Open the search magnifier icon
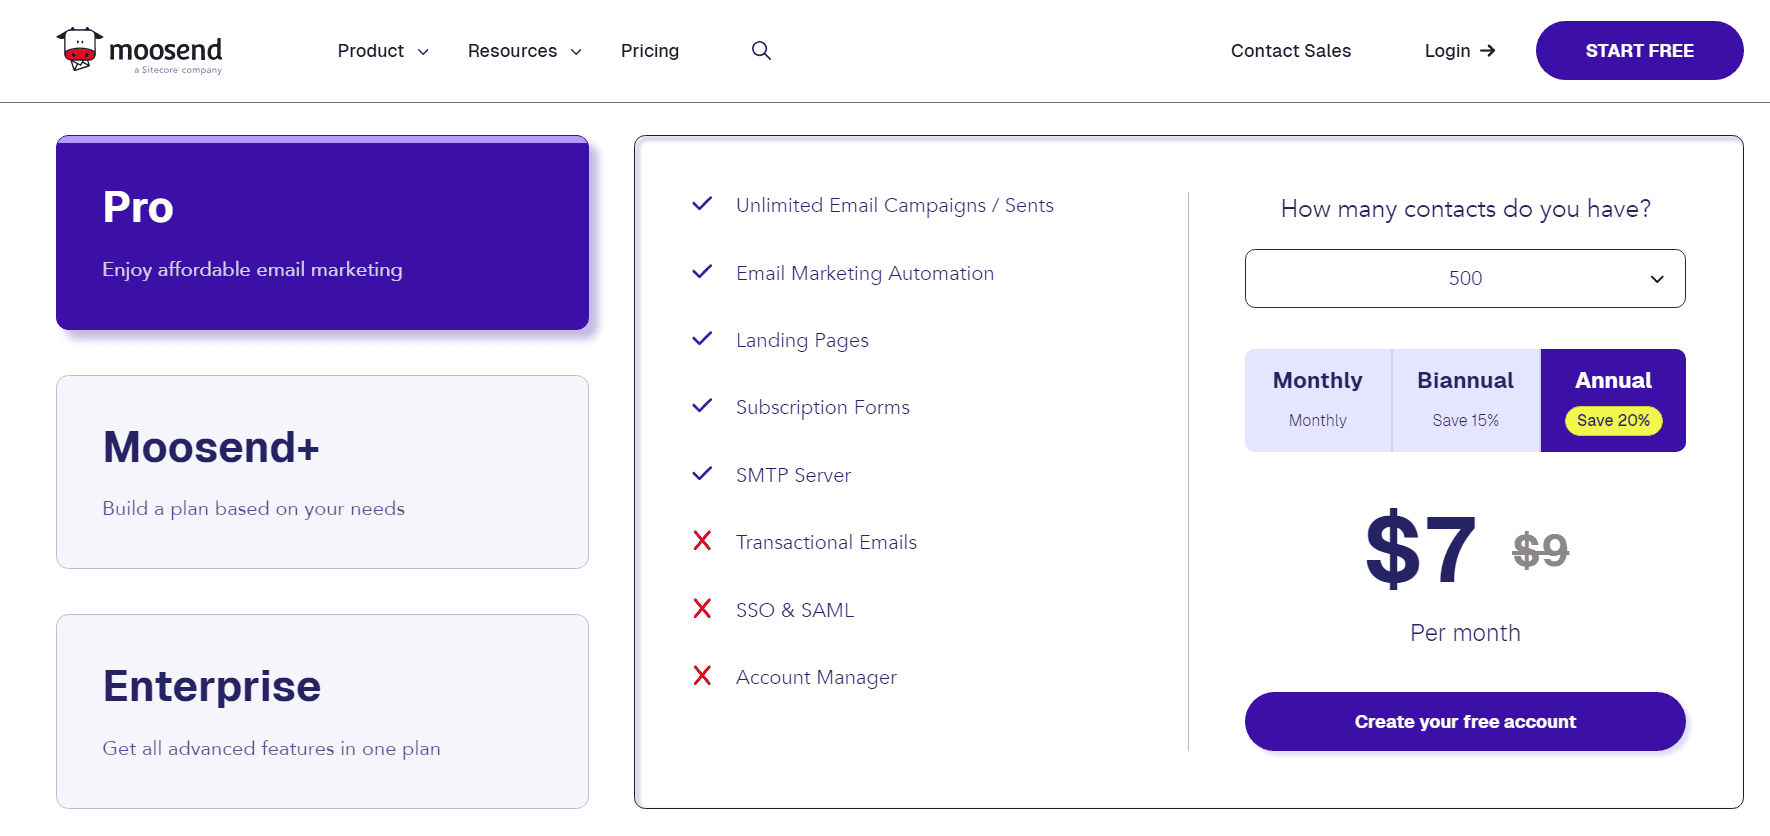Viewport: 1770px width, 836px height. pyautogui.click(x=761, y=50)
